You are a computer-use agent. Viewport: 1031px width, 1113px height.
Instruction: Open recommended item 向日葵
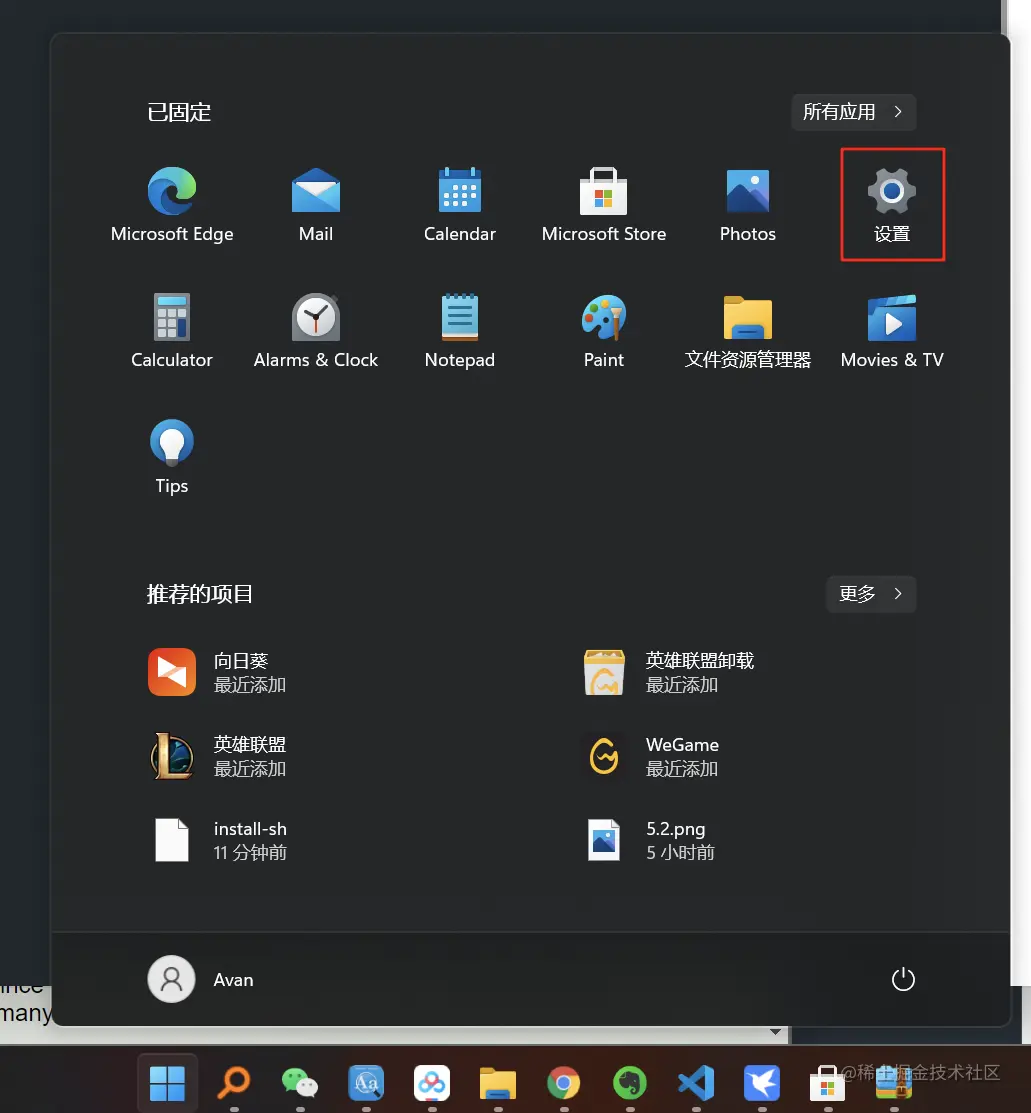point(217,672)
